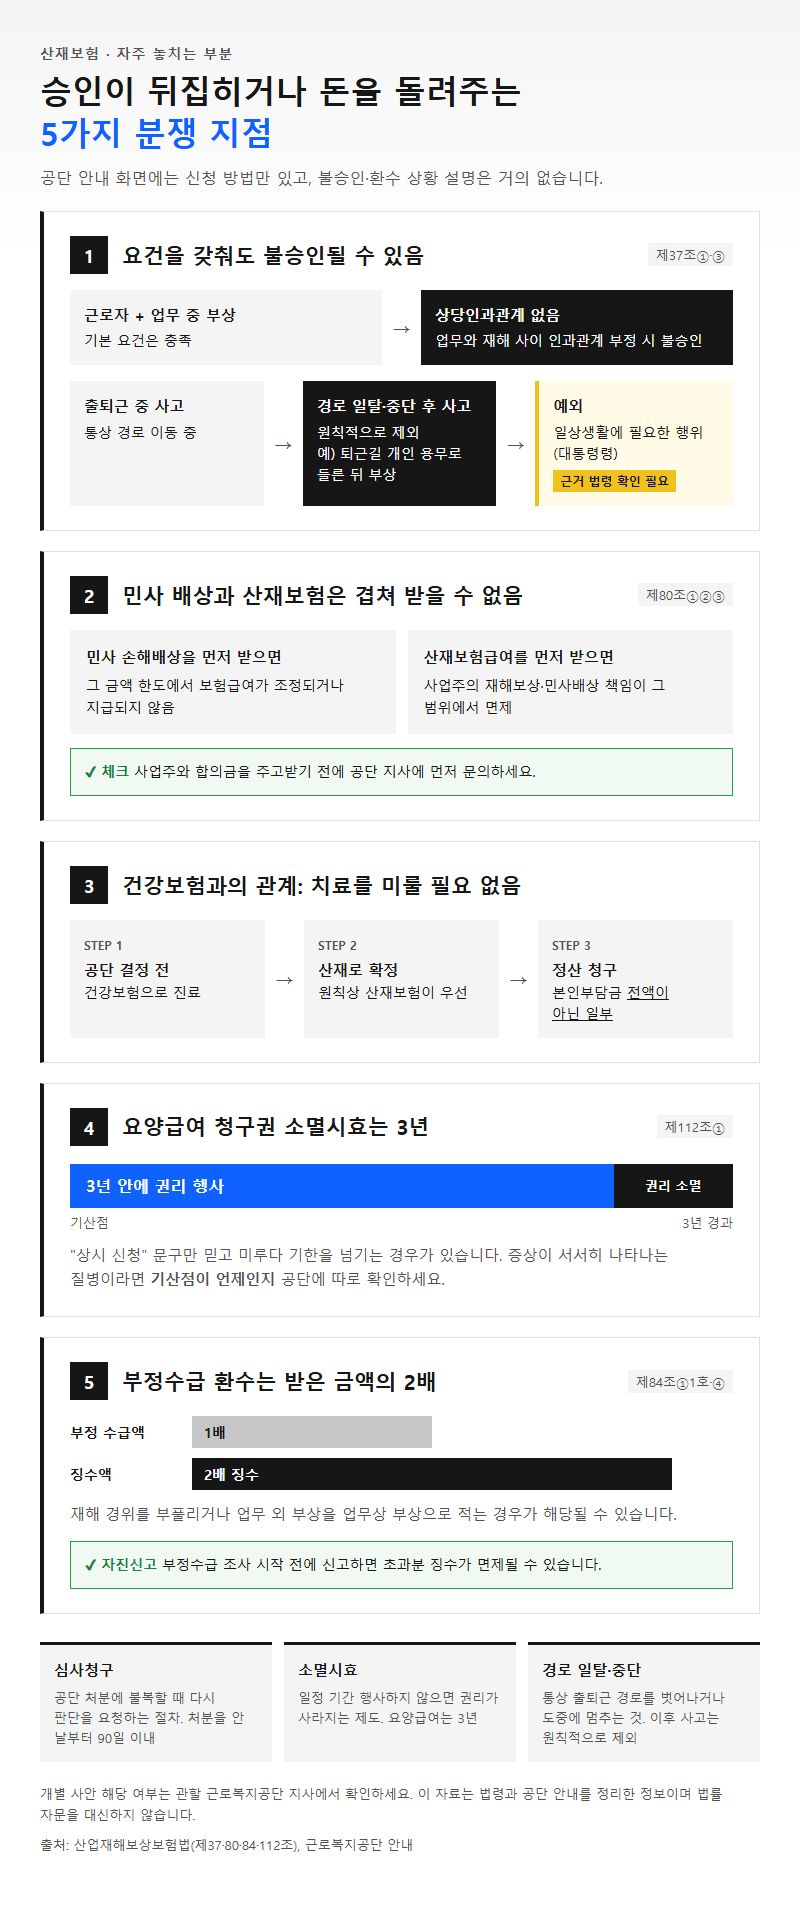Click the green '체크' tip box
The image size is (800, 1908).
[401, 772]
